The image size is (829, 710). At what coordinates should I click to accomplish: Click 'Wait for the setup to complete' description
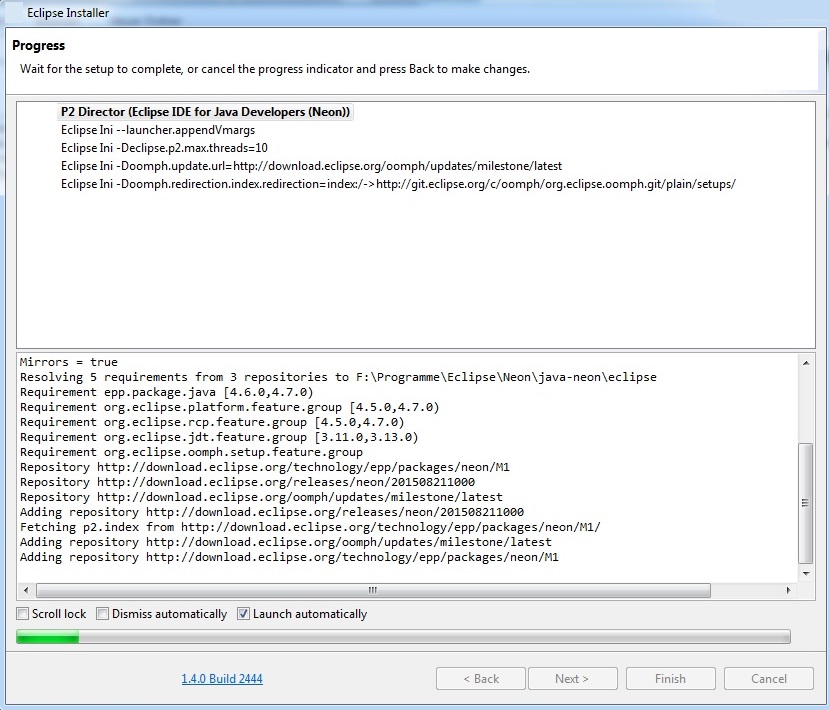pyautogui.click(x=275, y=69)
